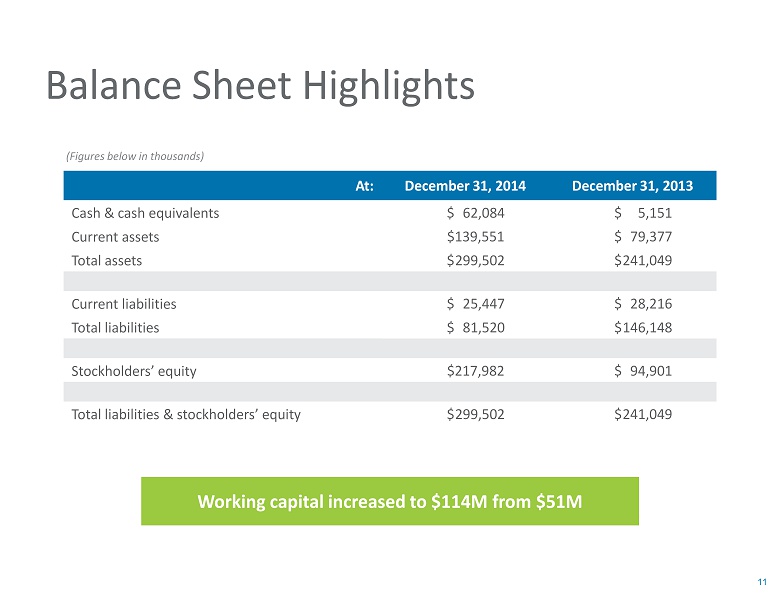Click the Cash & cash equivalents row label
This screenshot has height=596, width=780.
[x=146, y=213]
